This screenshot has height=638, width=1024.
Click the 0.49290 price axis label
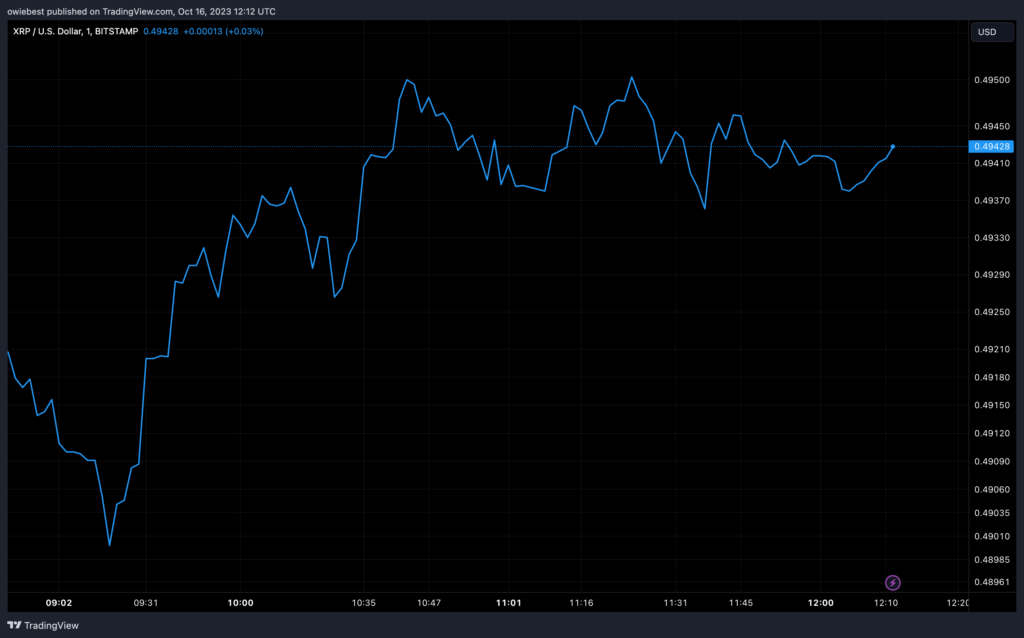(991, 275)
